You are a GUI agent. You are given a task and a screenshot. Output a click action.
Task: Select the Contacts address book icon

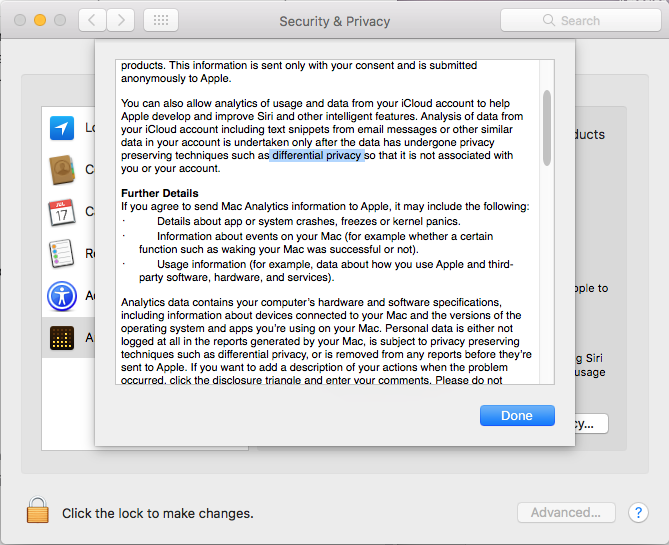[x=62, y=169]
